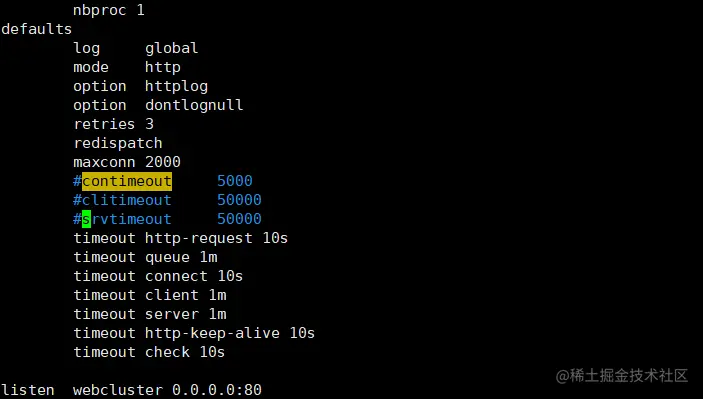The height and width of the screenshot is (399, 703).
Task: Click the timeout check 10s line
Action: tap(149, 352)
